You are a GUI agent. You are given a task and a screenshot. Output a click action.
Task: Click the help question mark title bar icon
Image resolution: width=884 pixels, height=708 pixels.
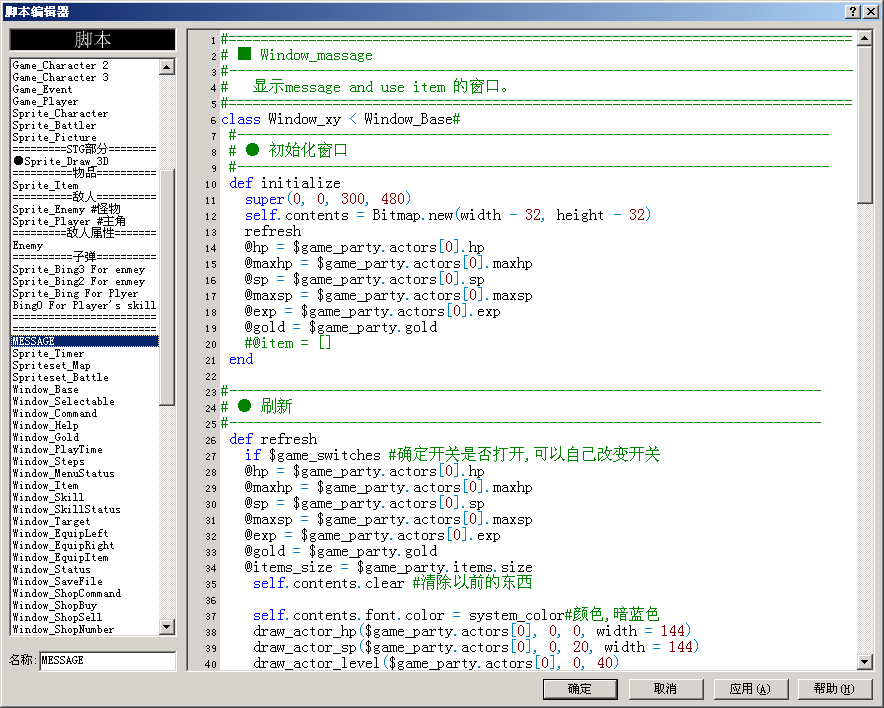click(853, 11)
